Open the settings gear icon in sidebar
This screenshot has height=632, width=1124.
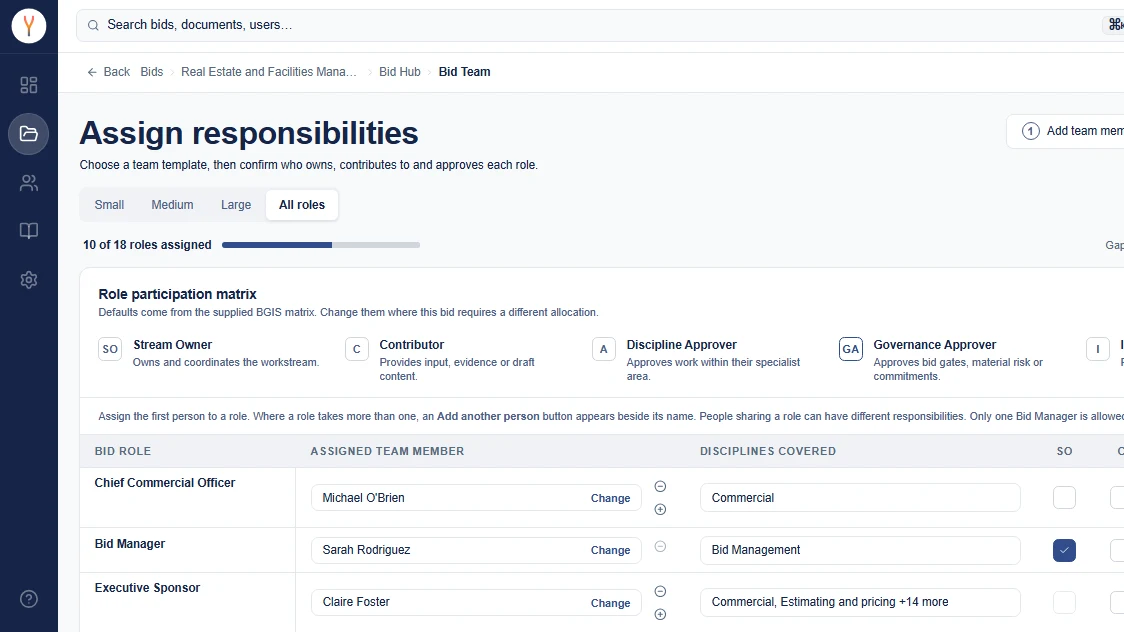click(x=29, y=279)
